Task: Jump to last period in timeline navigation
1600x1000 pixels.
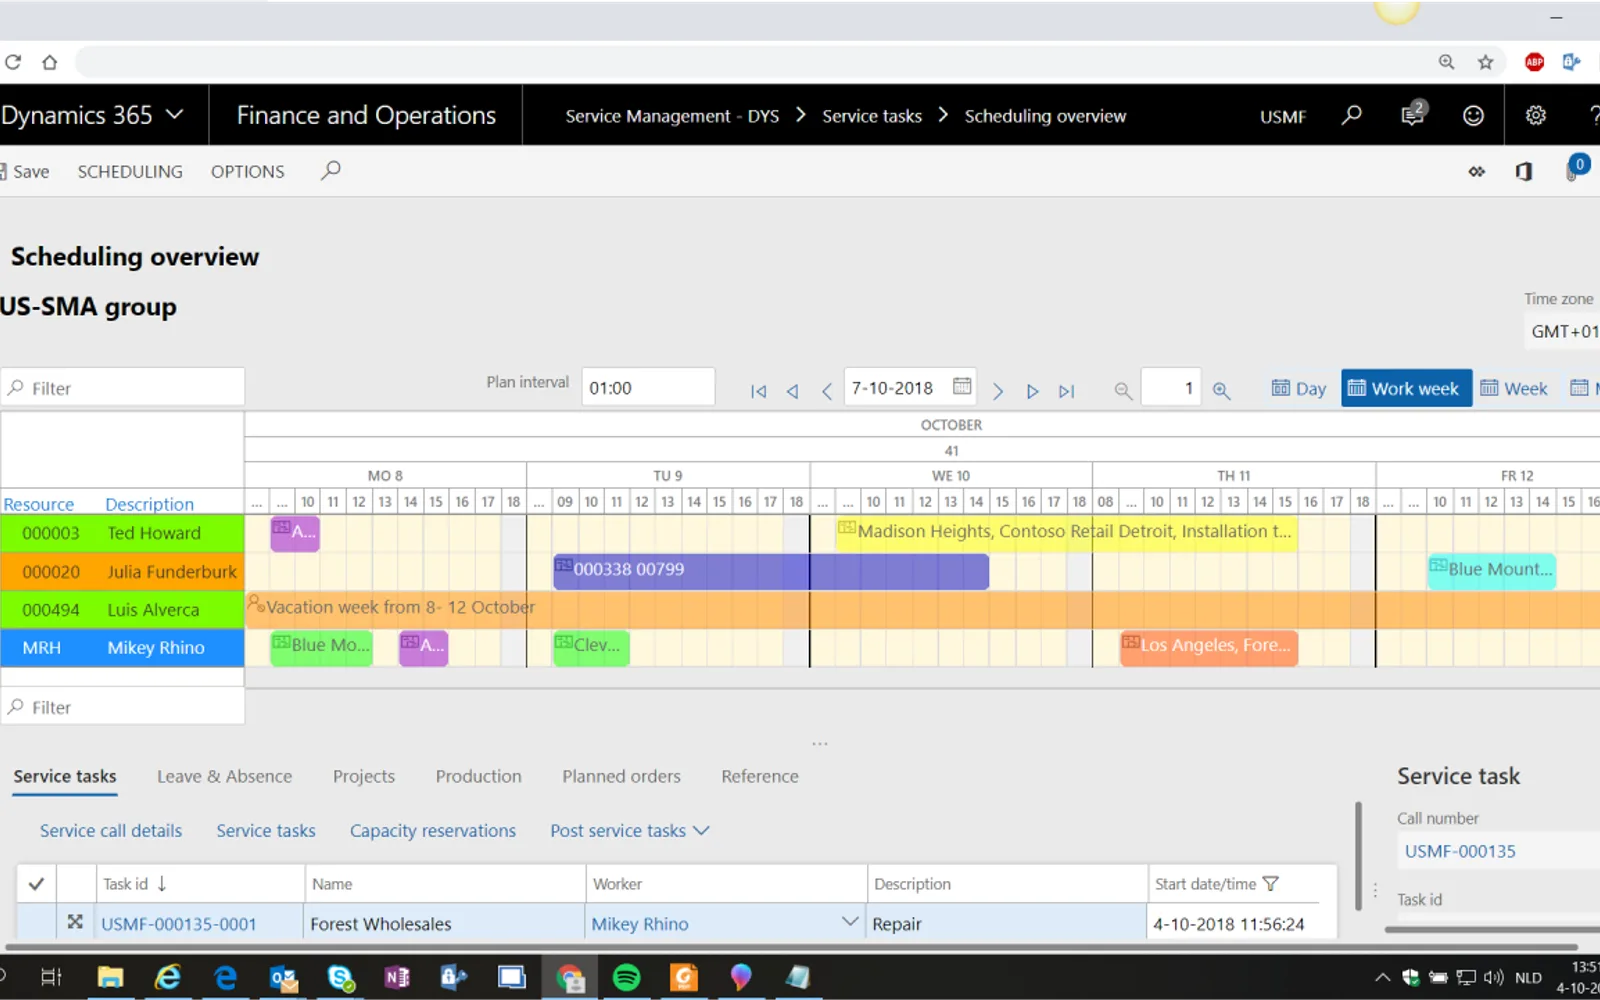Action: tap(1067, 391)
